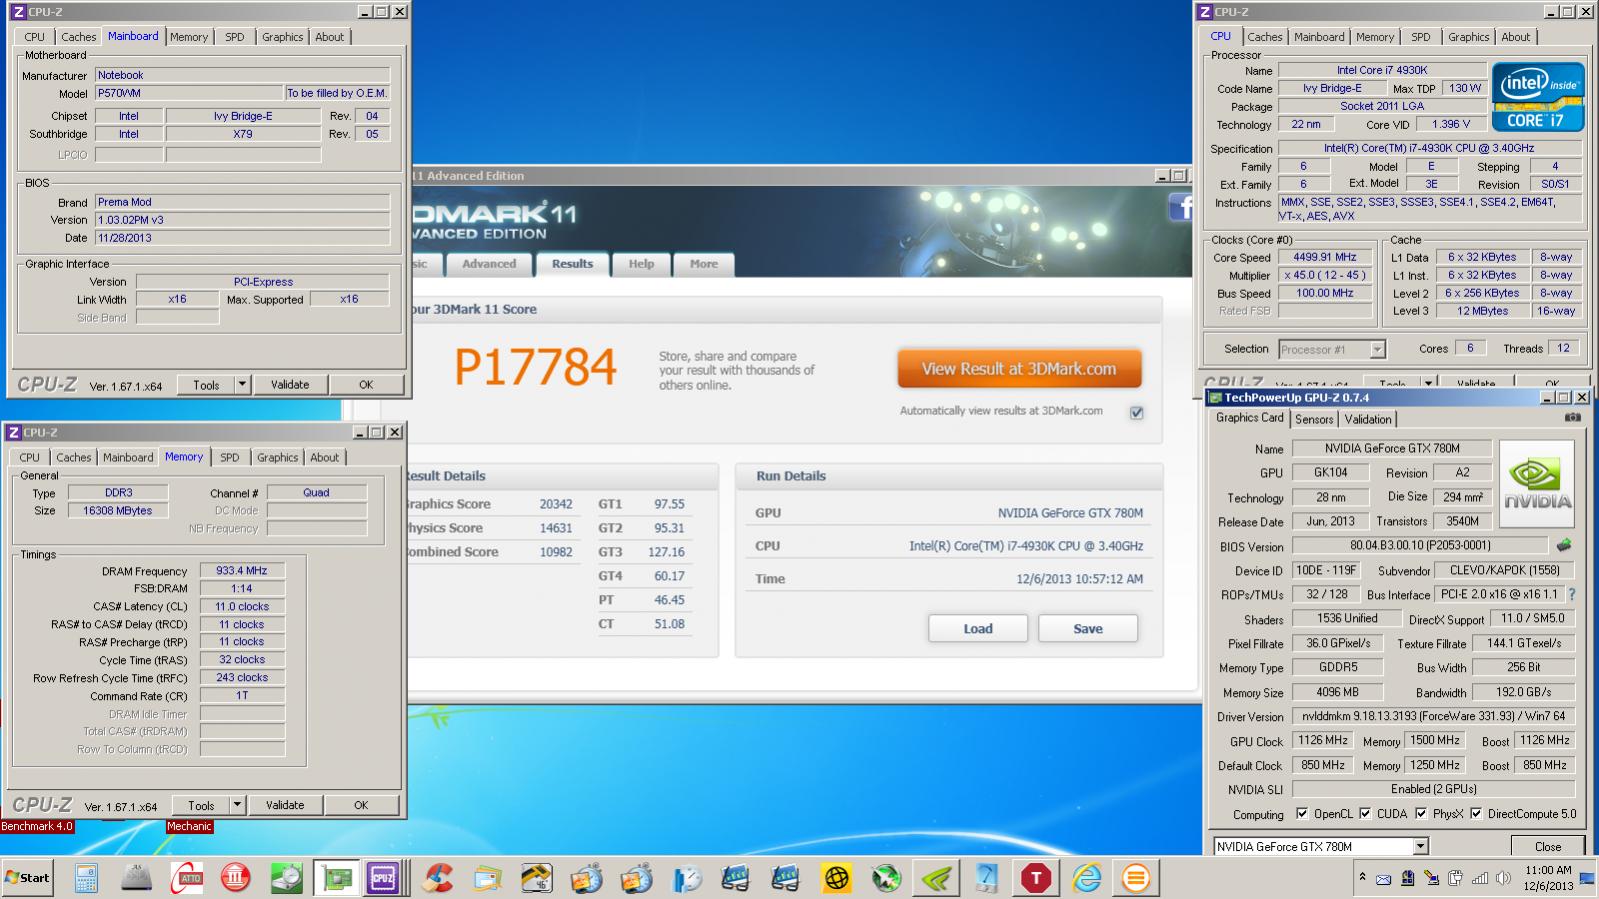Open the GPU selection dropdown in GPU-Z

(x=1420, y=846)
